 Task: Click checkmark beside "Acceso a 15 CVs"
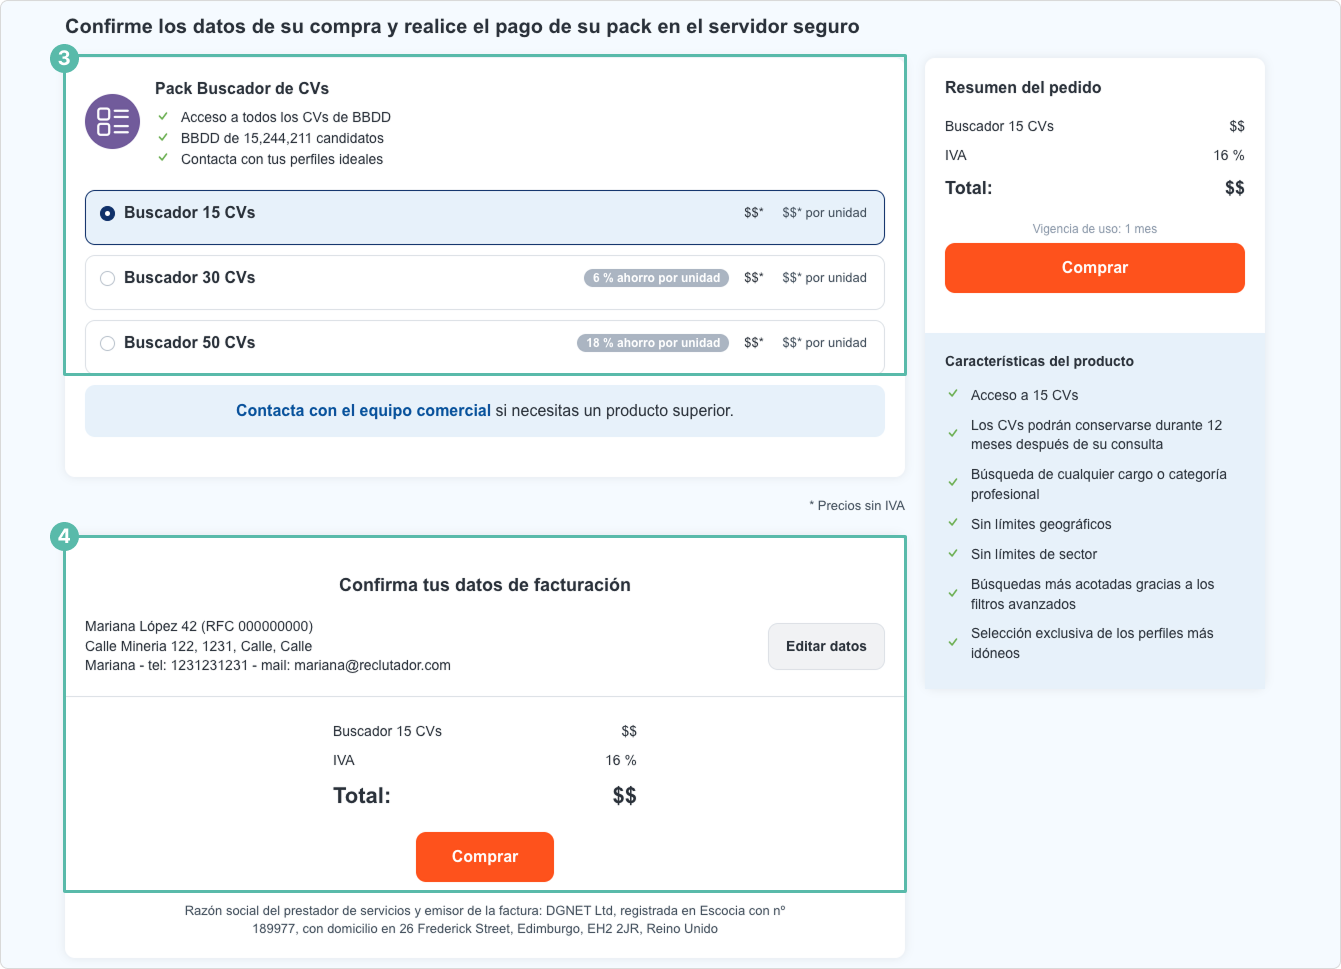[952, 395]
